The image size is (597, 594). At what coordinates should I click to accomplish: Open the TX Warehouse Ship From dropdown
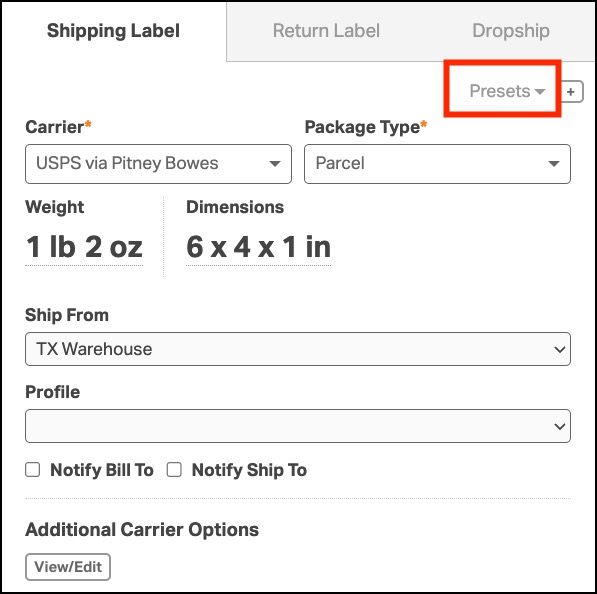pos(298,349)
